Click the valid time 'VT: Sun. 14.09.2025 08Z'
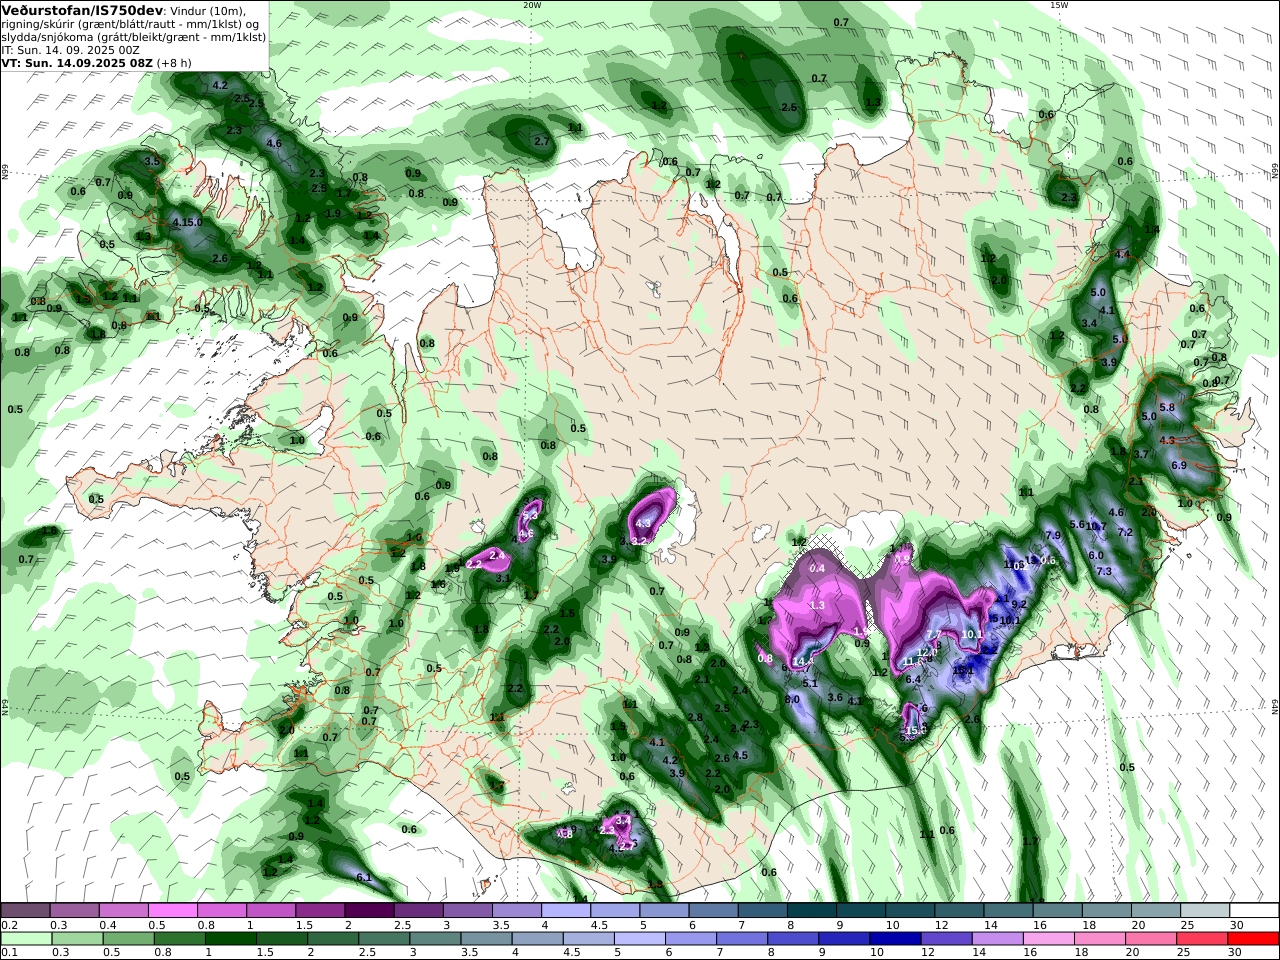The width and height of the screenshot is (1280, 960). pyautogui.click(x=77, y=63)
